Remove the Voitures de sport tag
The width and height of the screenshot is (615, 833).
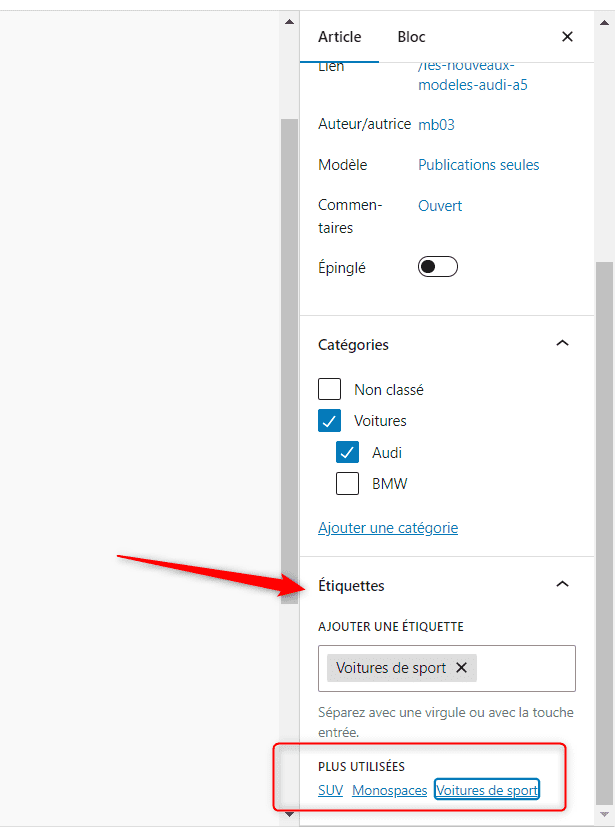462,668
